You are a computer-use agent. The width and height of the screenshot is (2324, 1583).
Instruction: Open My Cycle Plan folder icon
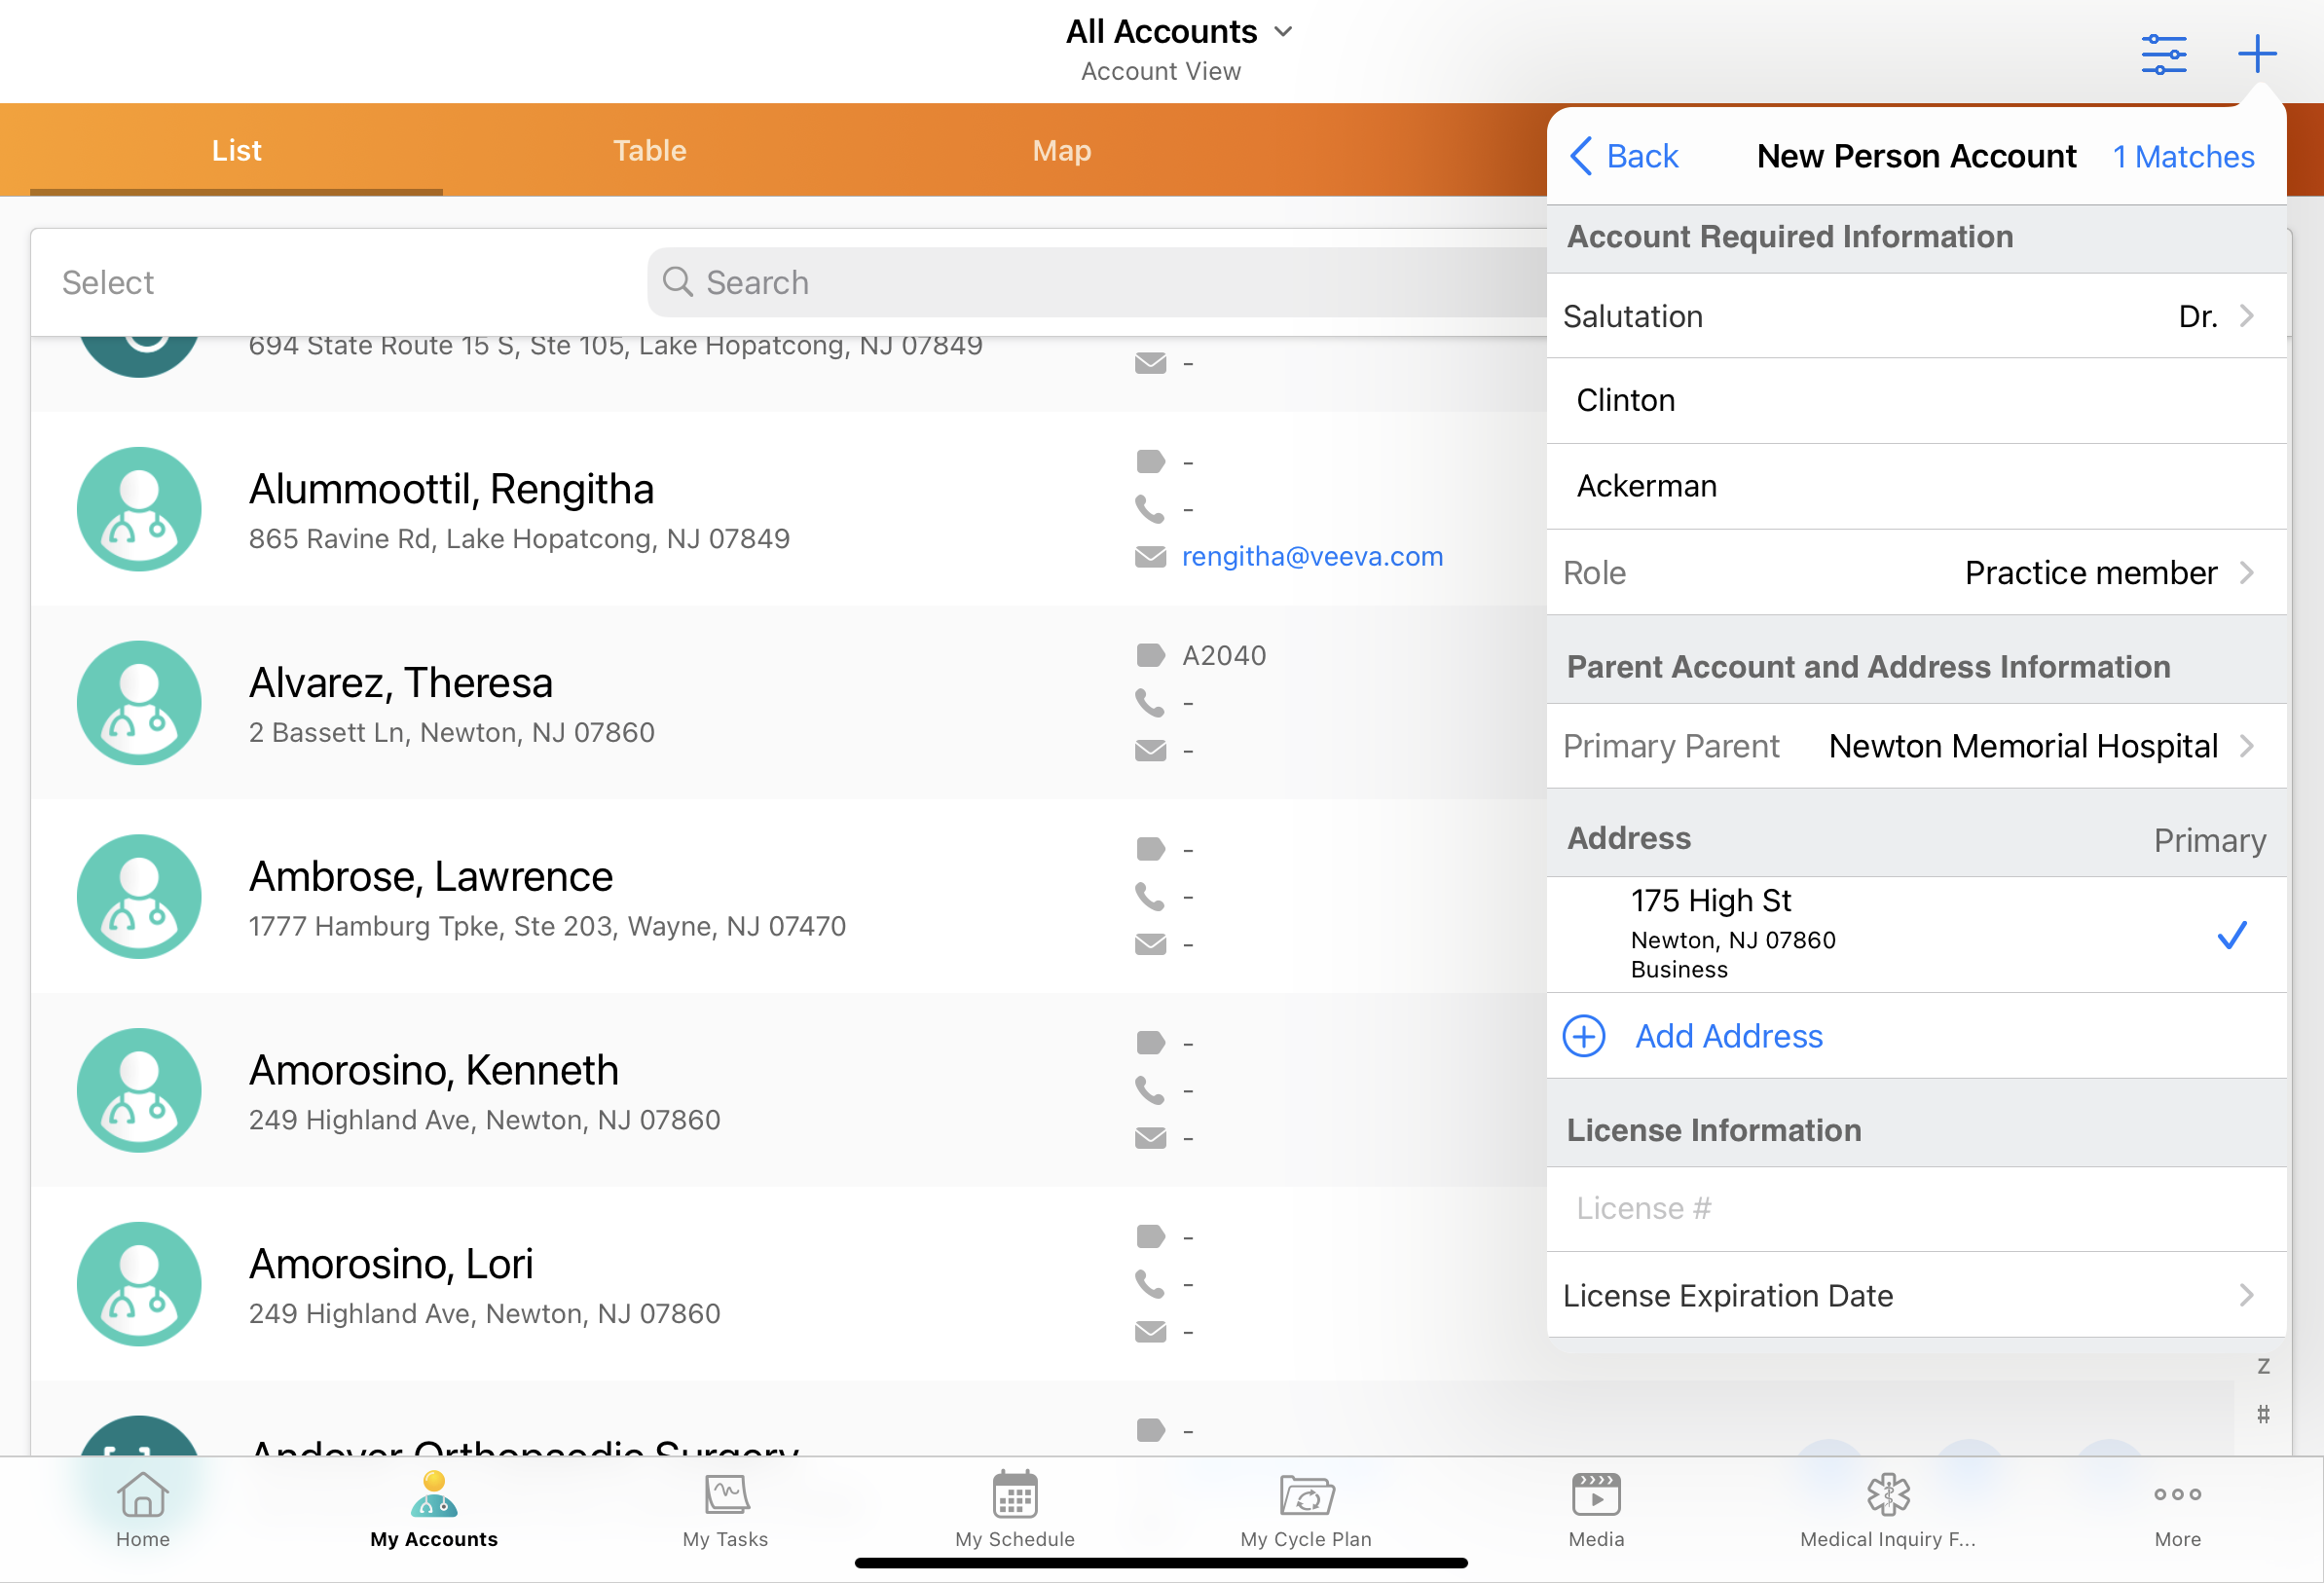click(1305, 1496)
